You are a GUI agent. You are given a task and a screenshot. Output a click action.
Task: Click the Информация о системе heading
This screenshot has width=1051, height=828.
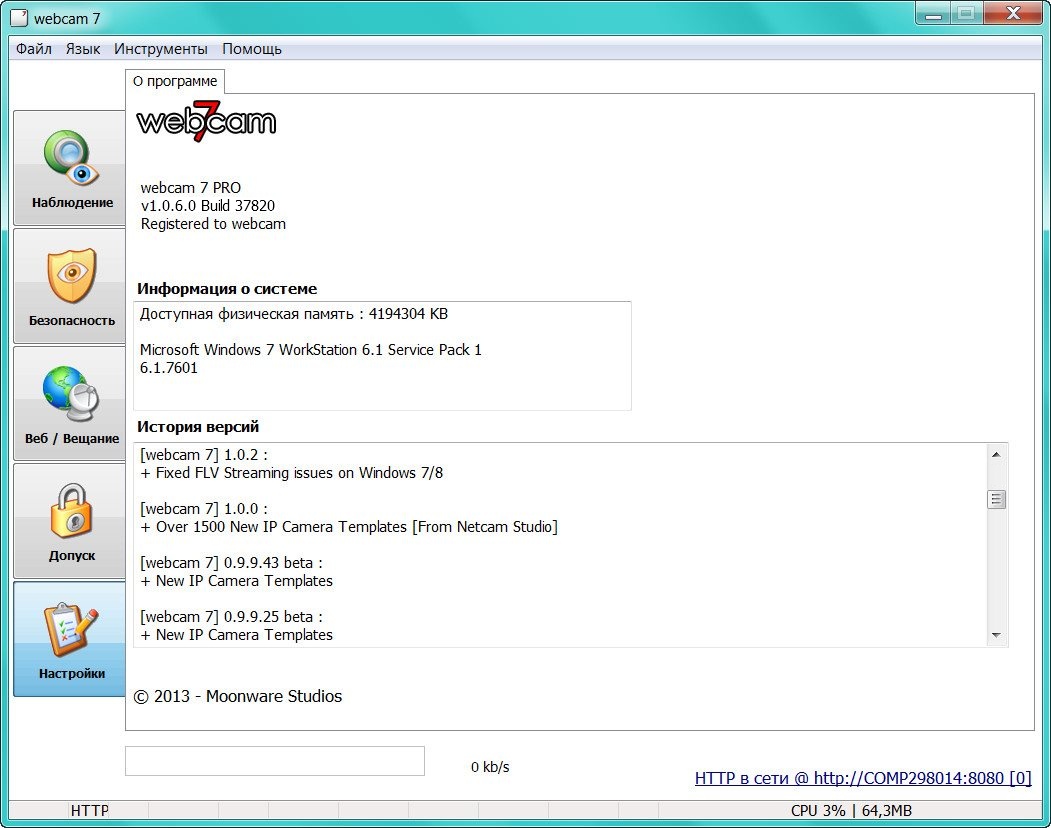point(227,289)
